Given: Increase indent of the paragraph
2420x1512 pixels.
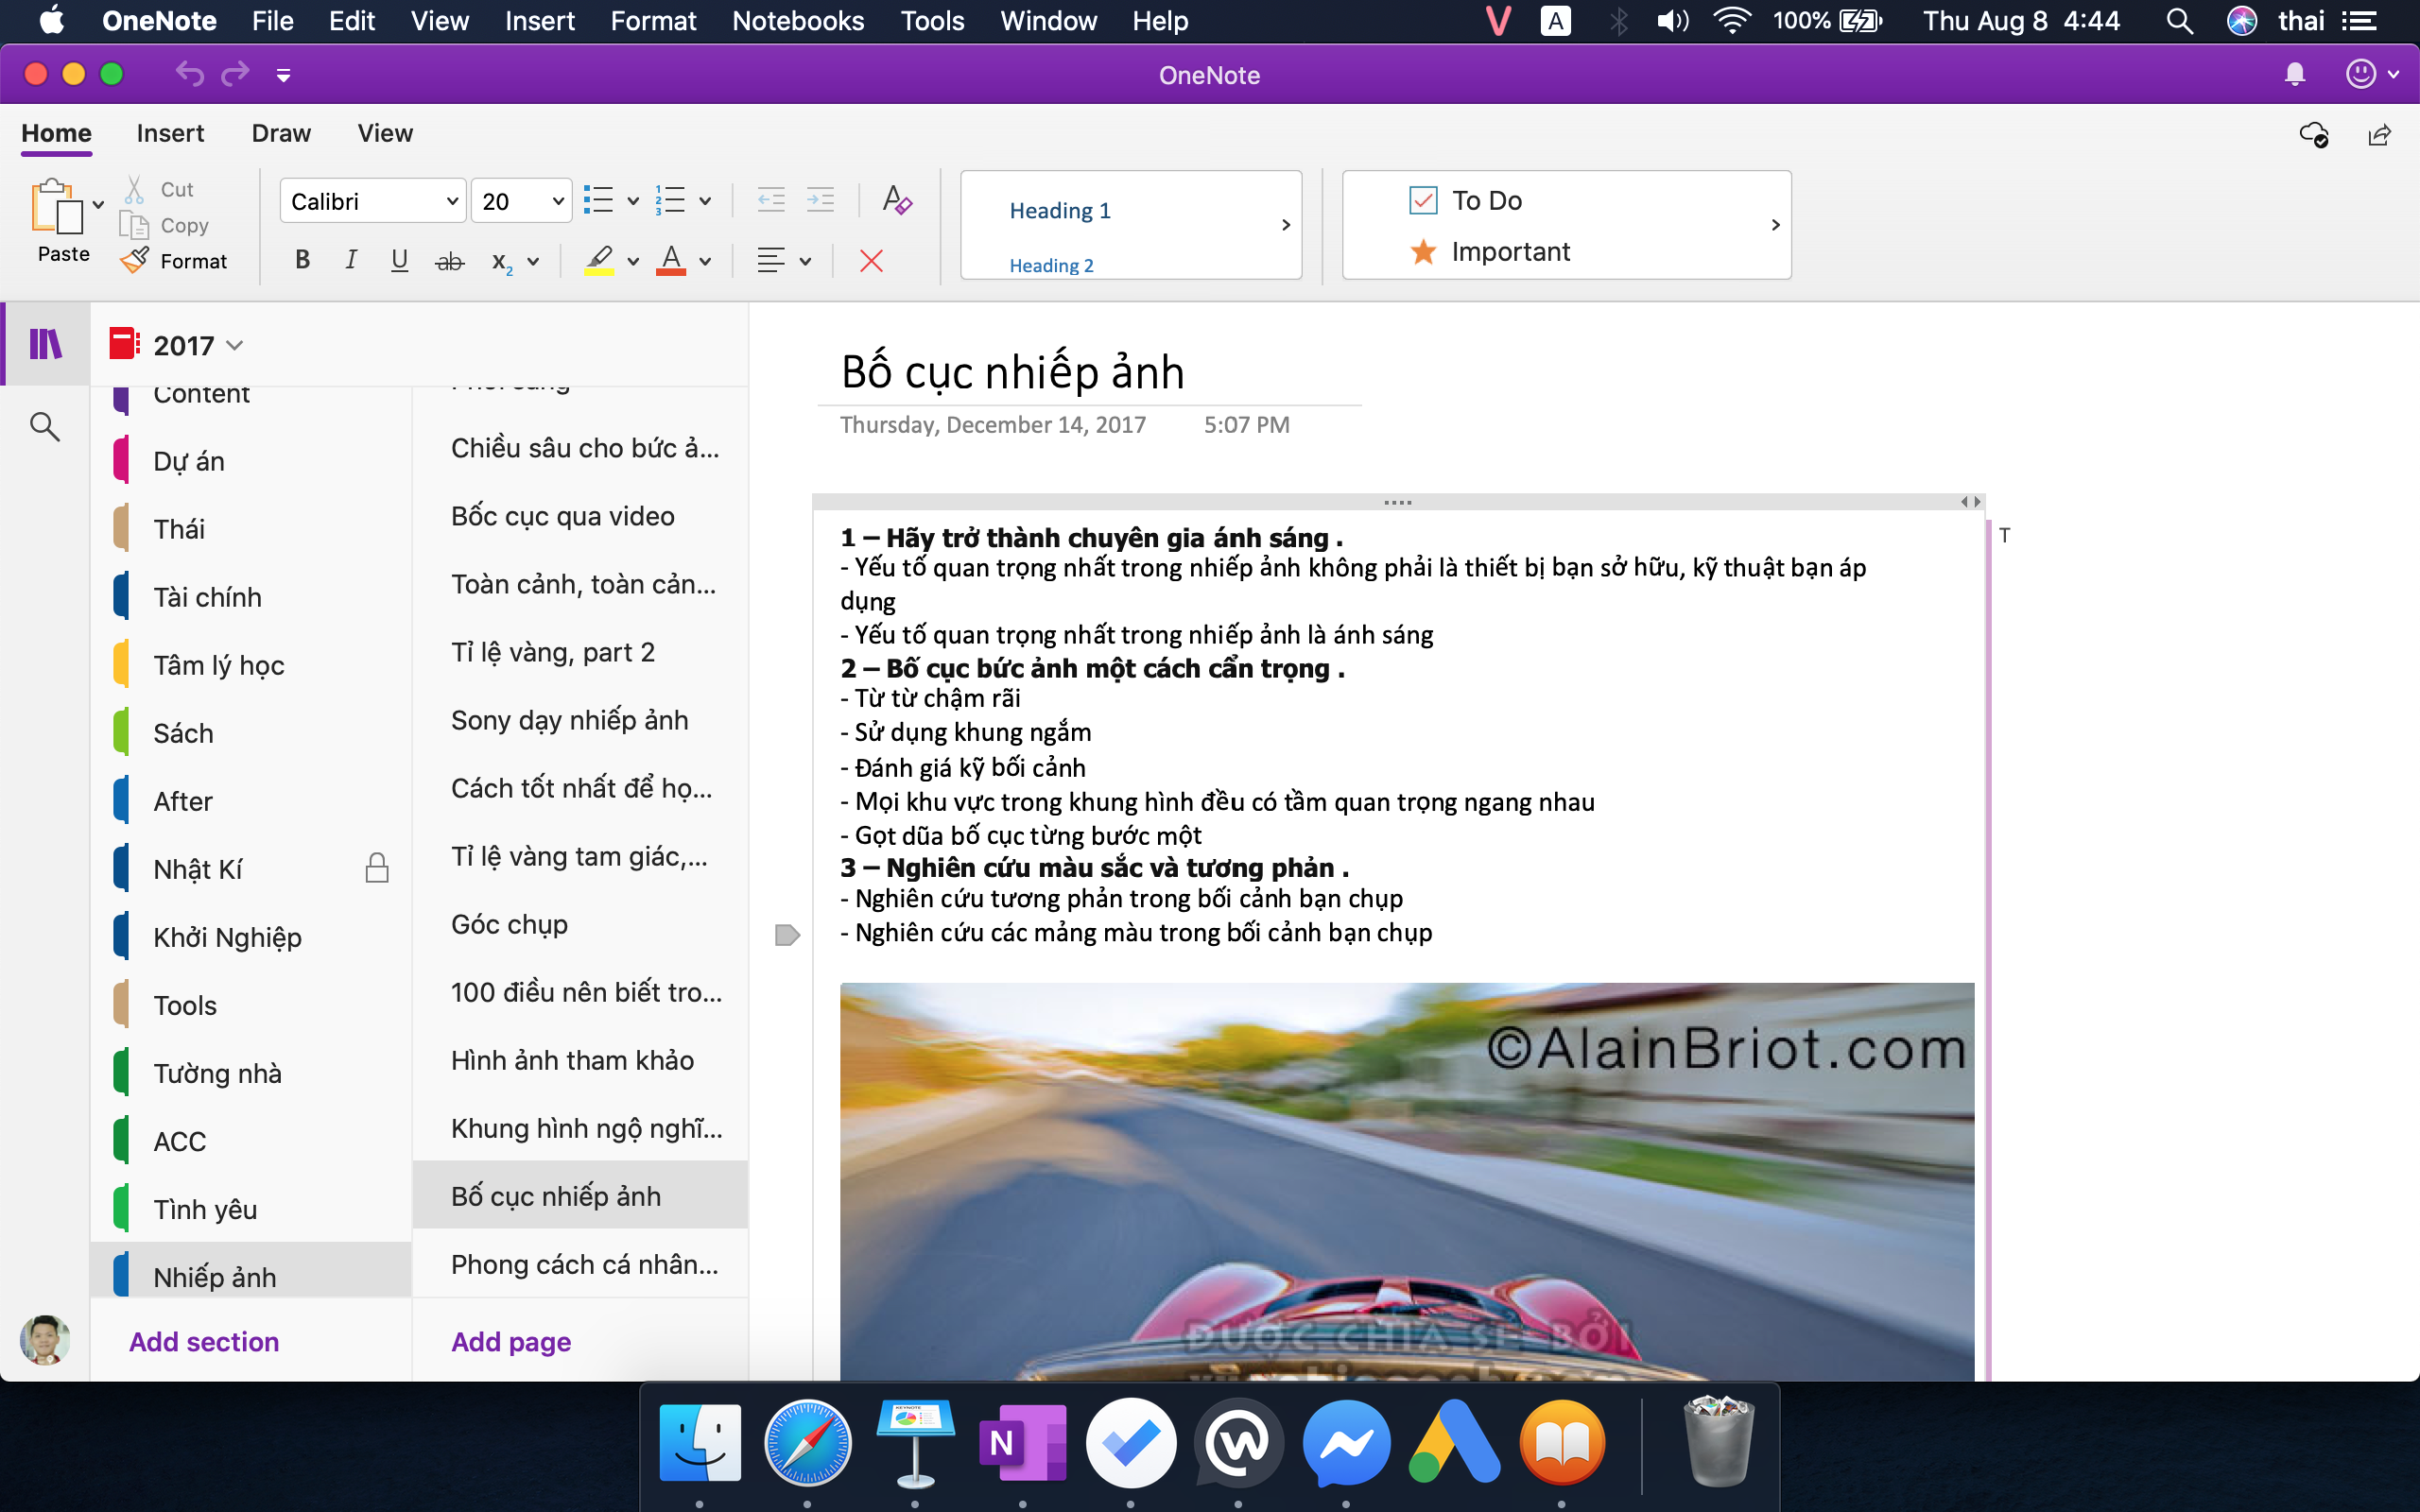Looking at the screenshot, I should 821,200.
